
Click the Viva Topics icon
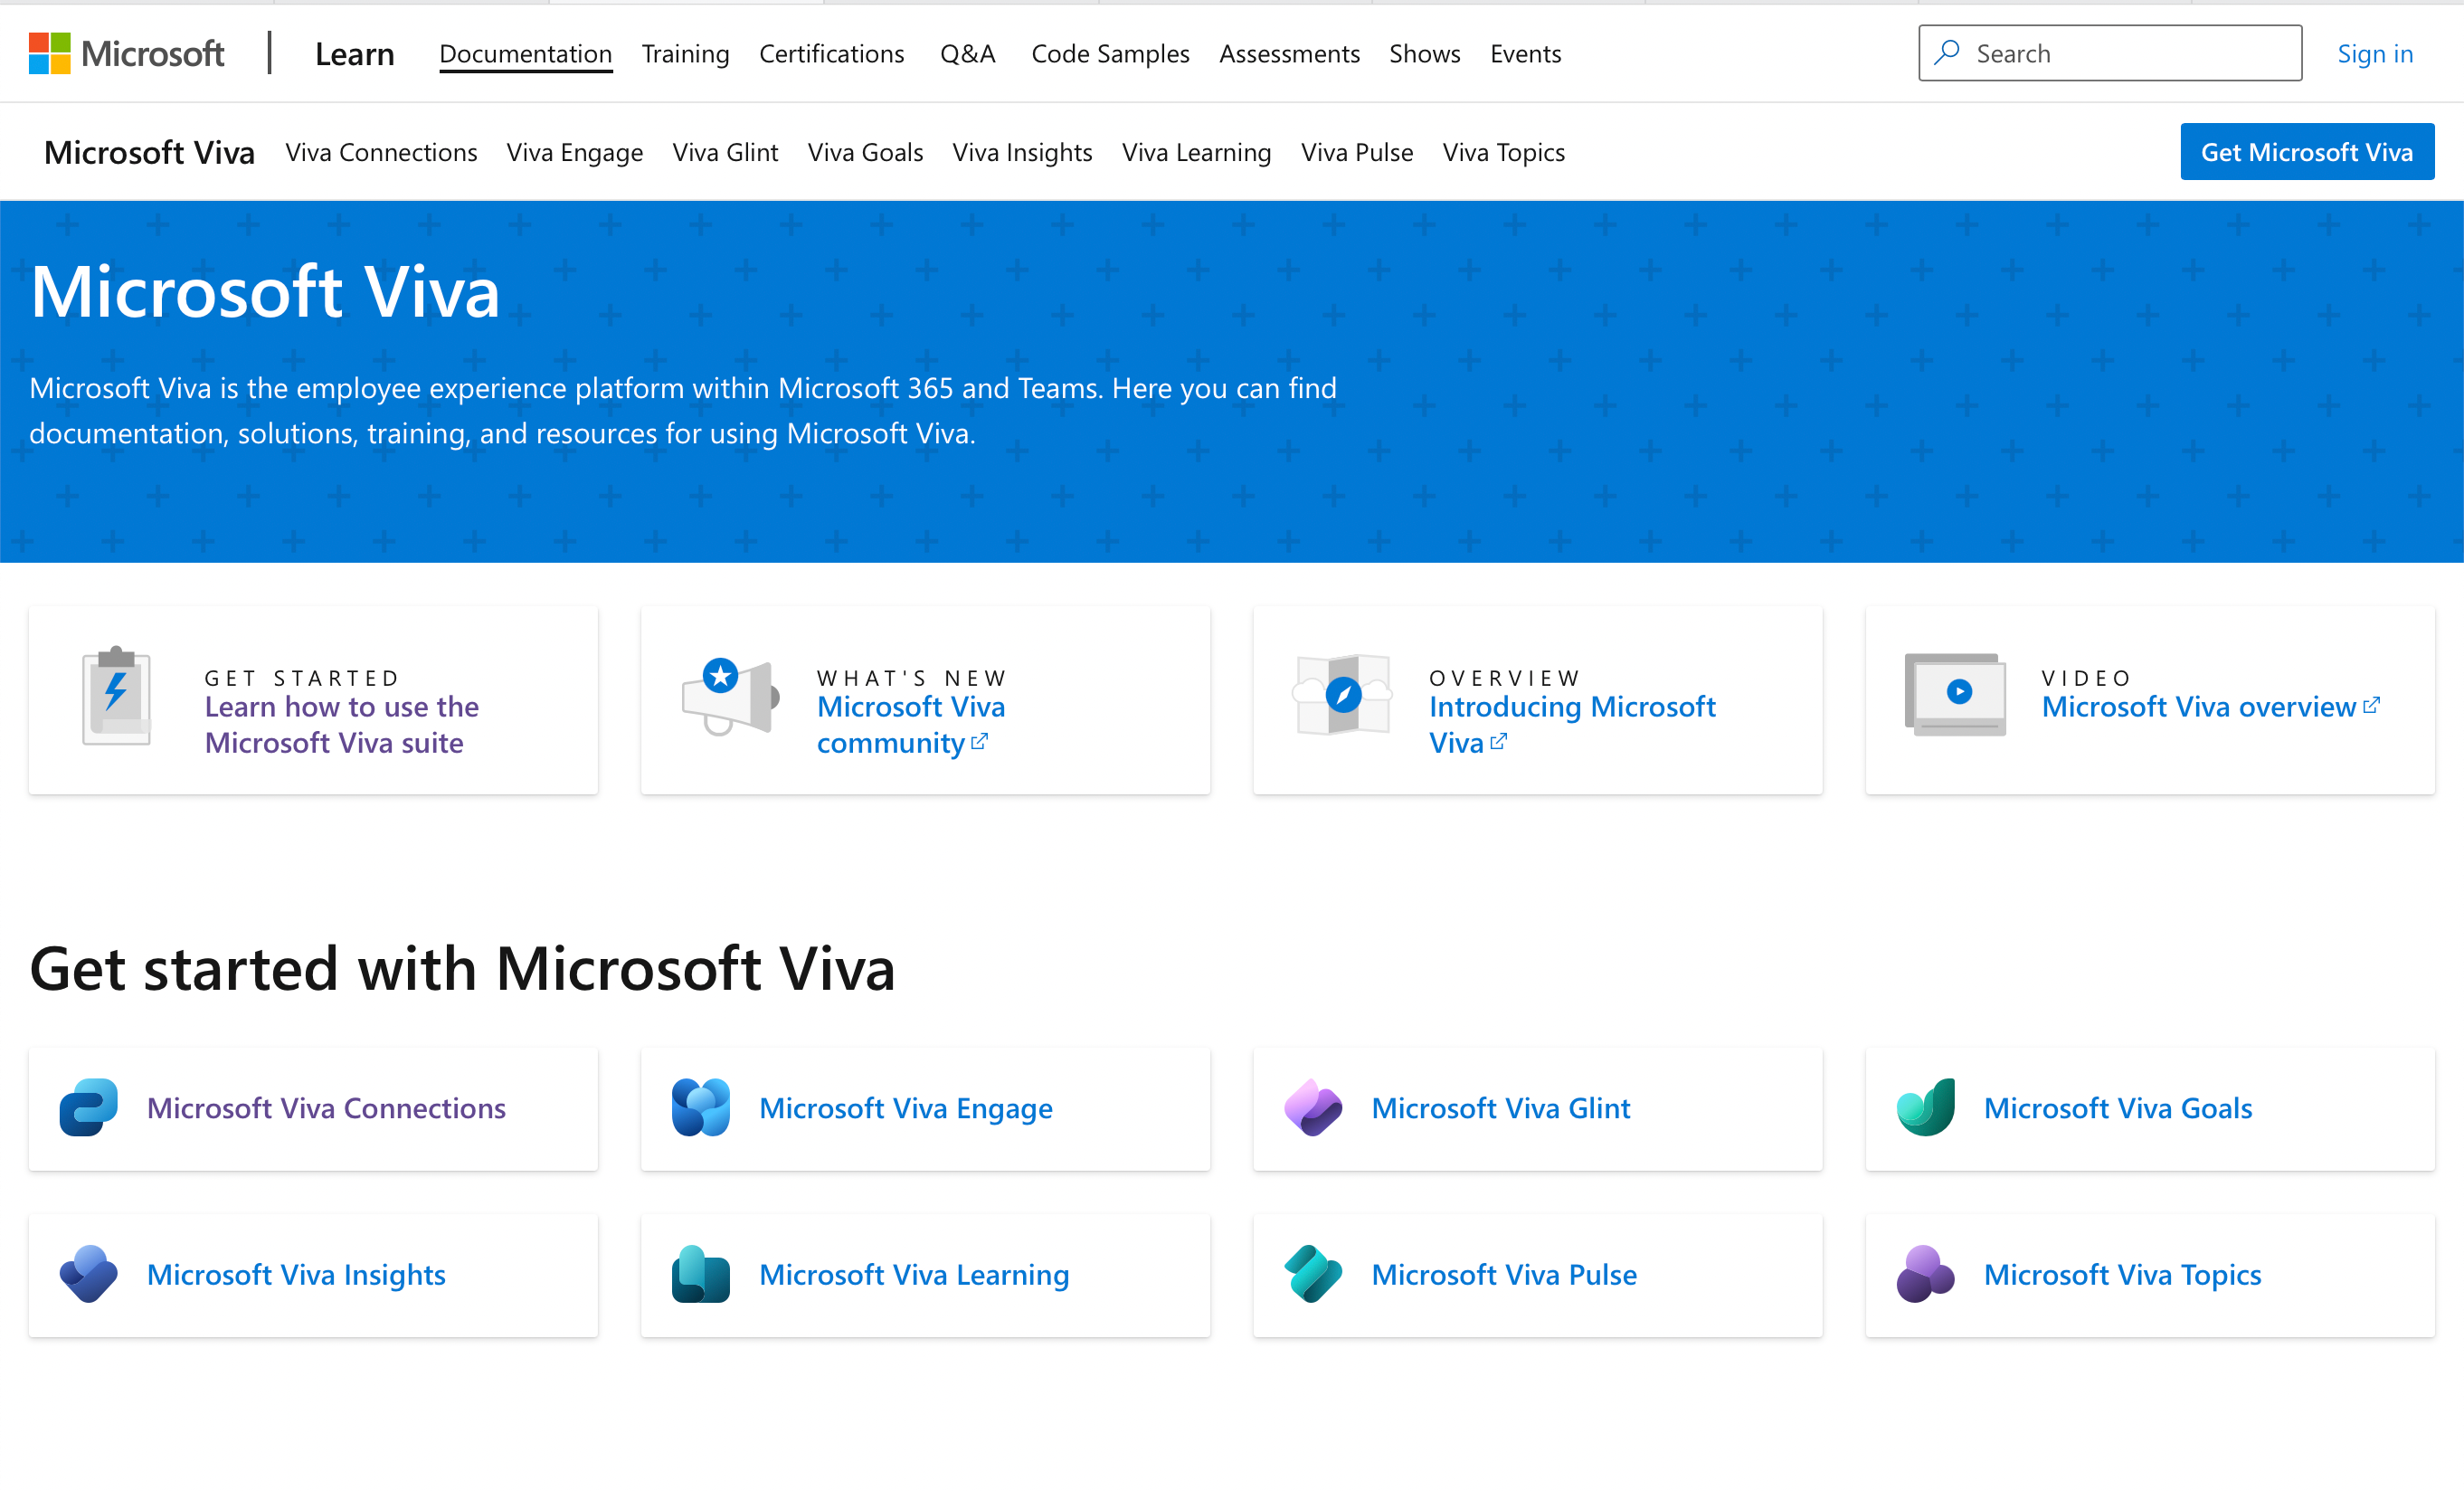point(1925,1274)
